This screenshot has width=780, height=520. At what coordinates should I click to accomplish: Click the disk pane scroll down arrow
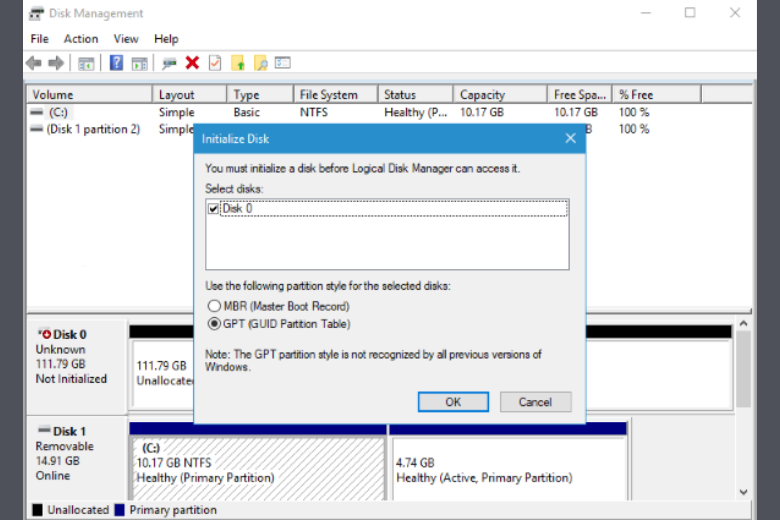743,491
